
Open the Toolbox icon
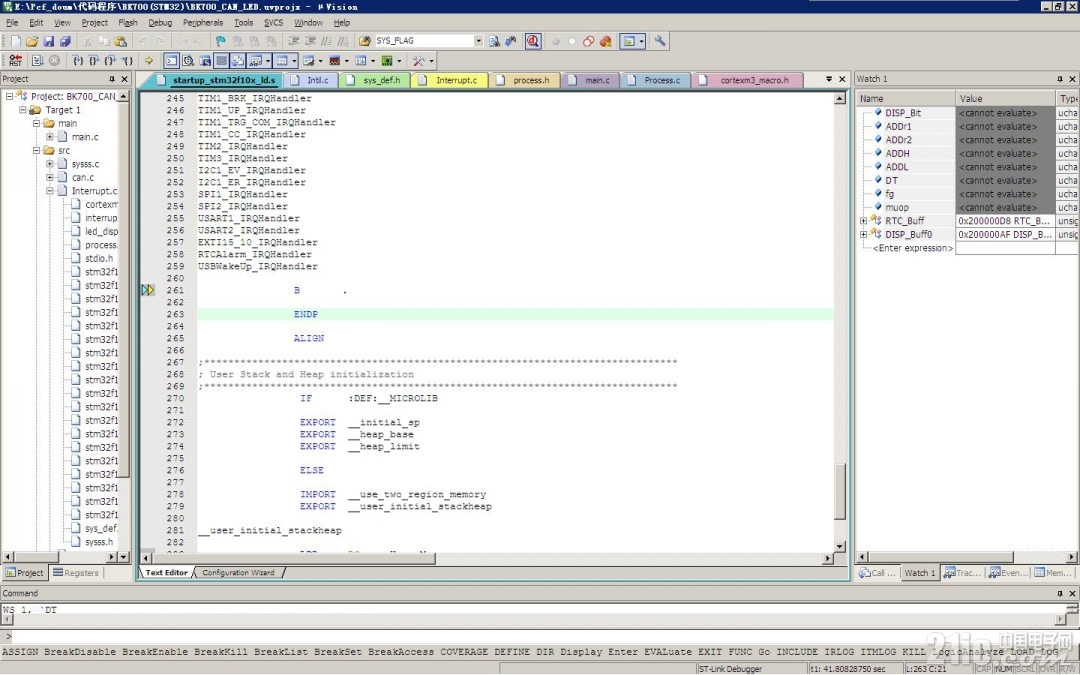pyautogui.click(x=418, y=61)
